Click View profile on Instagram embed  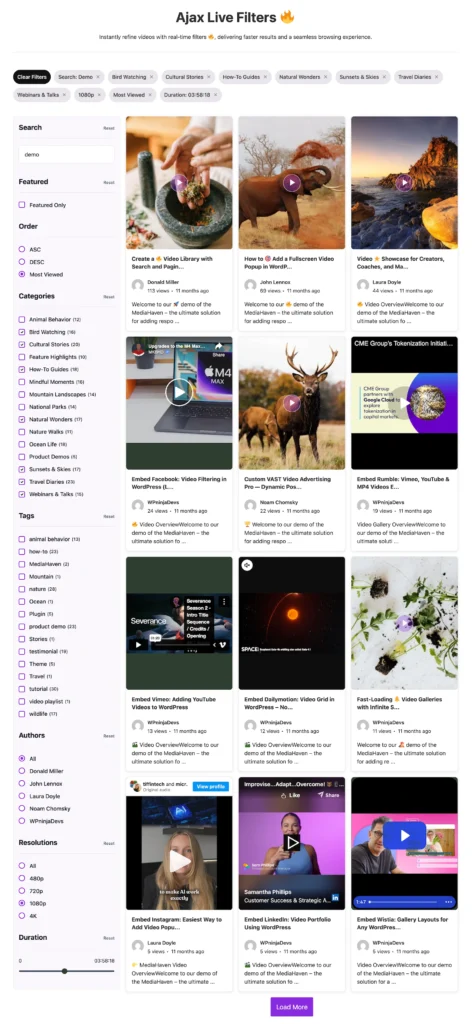[210, 786]
